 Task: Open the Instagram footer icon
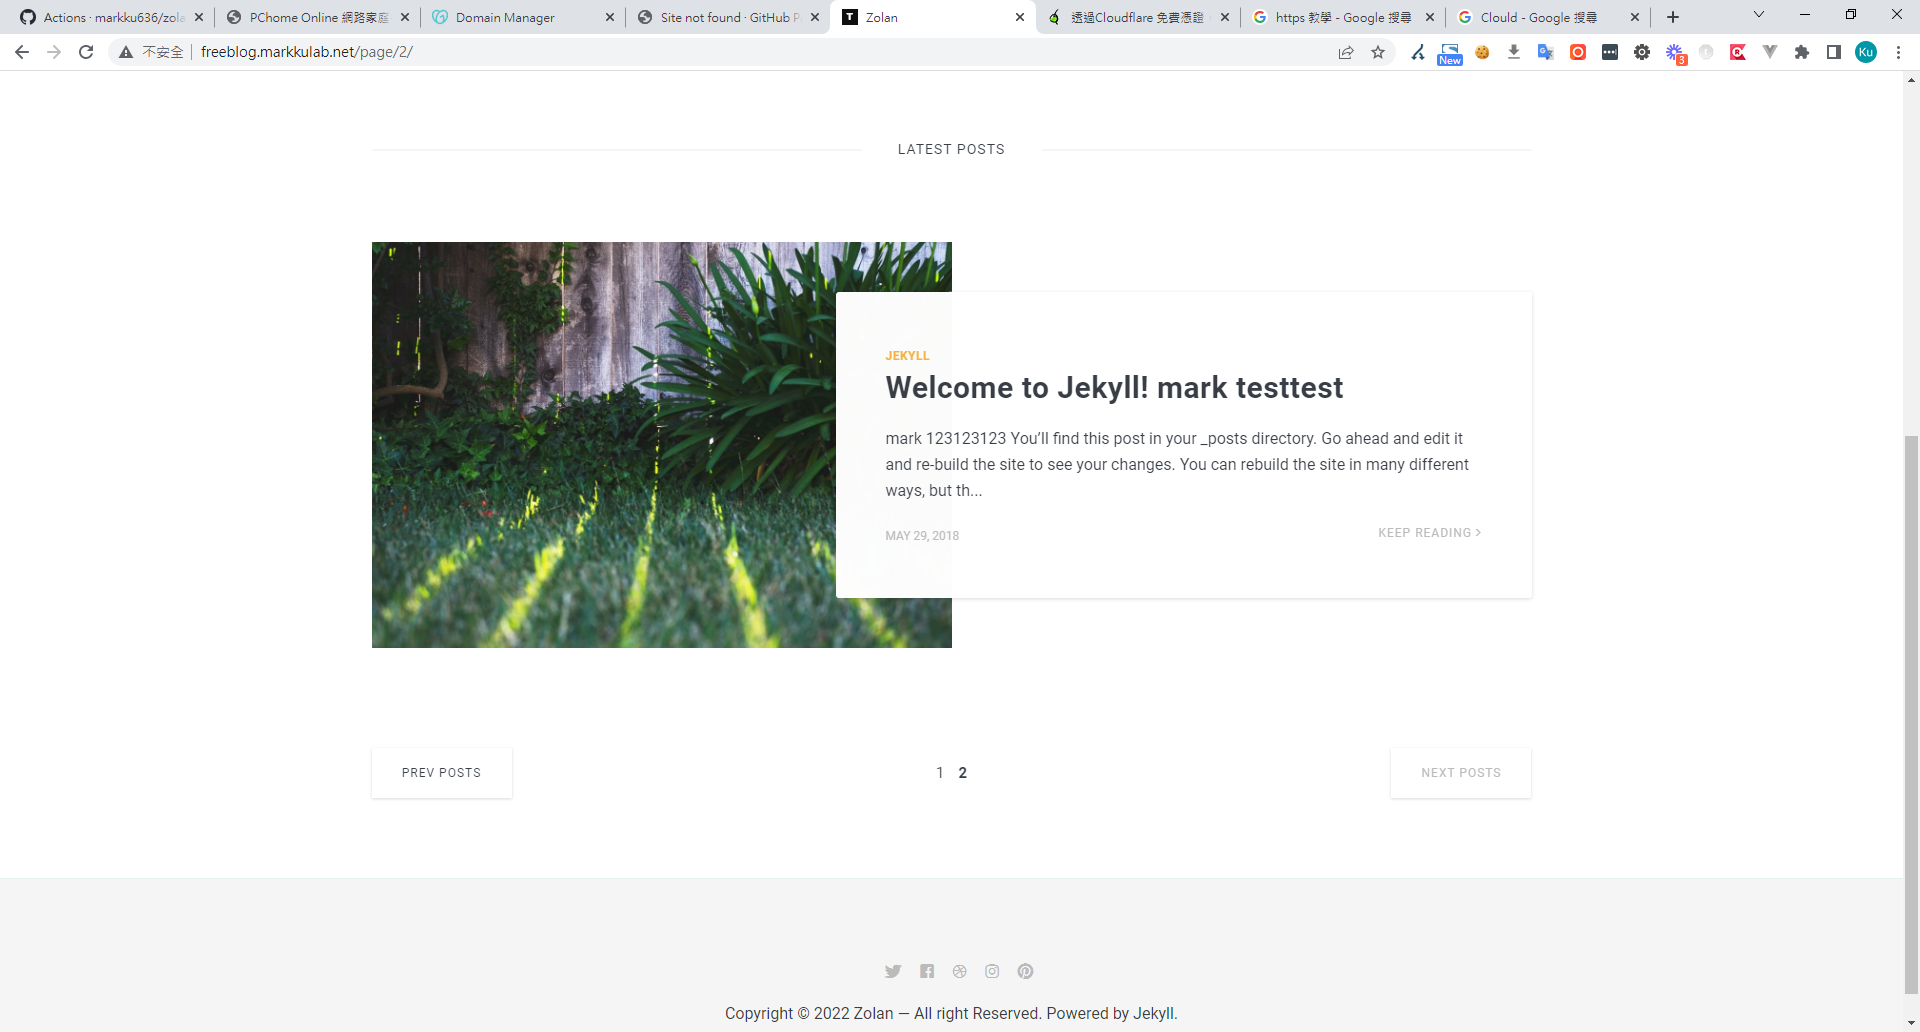tap(992, 971)
